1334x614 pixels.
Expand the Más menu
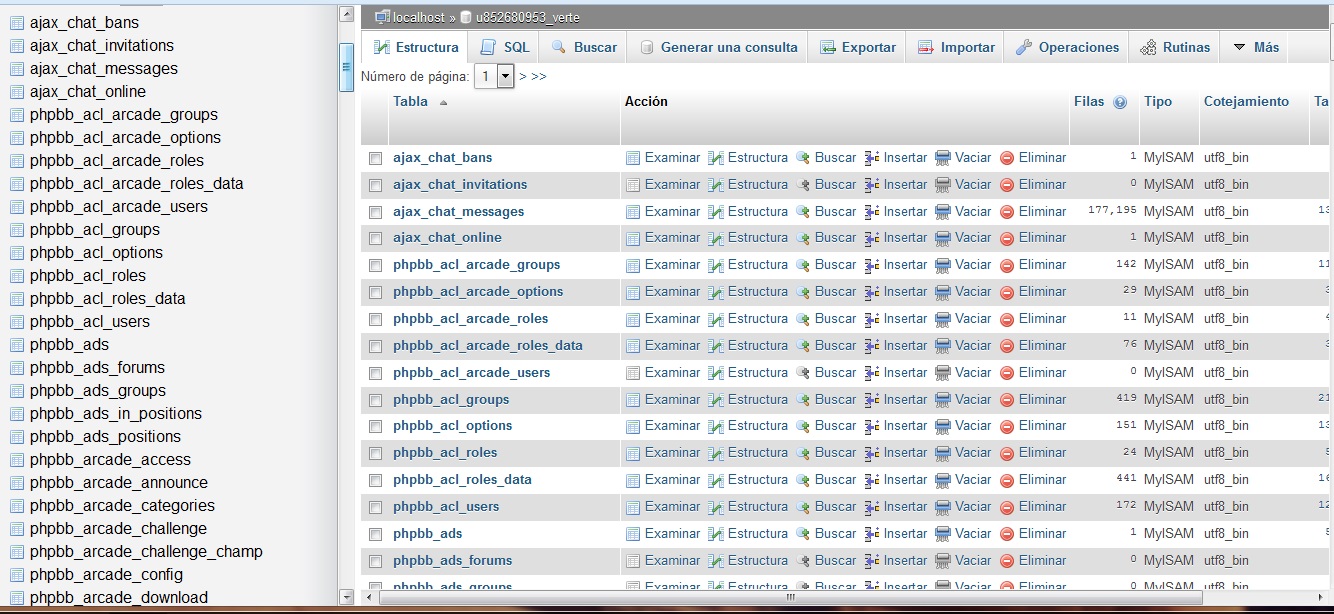point(1256,47)
